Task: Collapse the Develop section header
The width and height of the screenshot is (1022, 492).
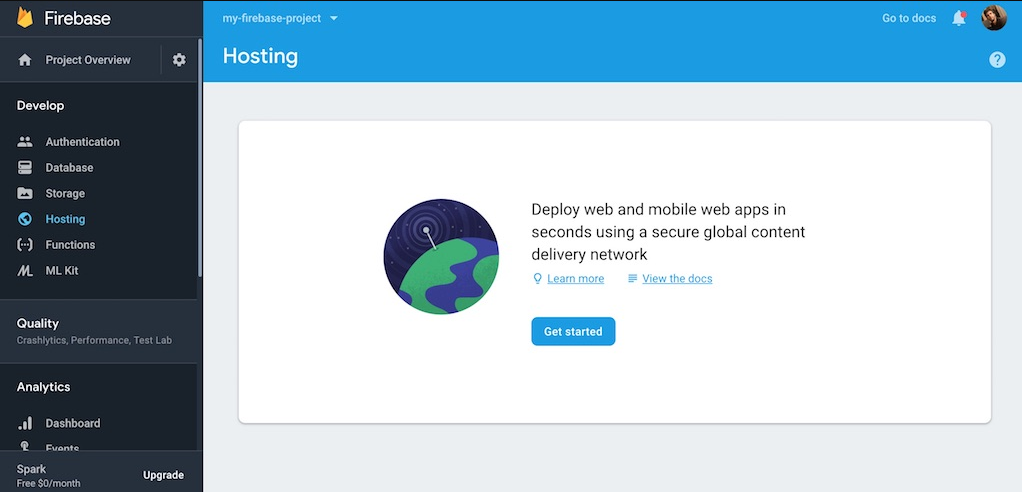Action: pyautogui.click(x=40, y=106)
